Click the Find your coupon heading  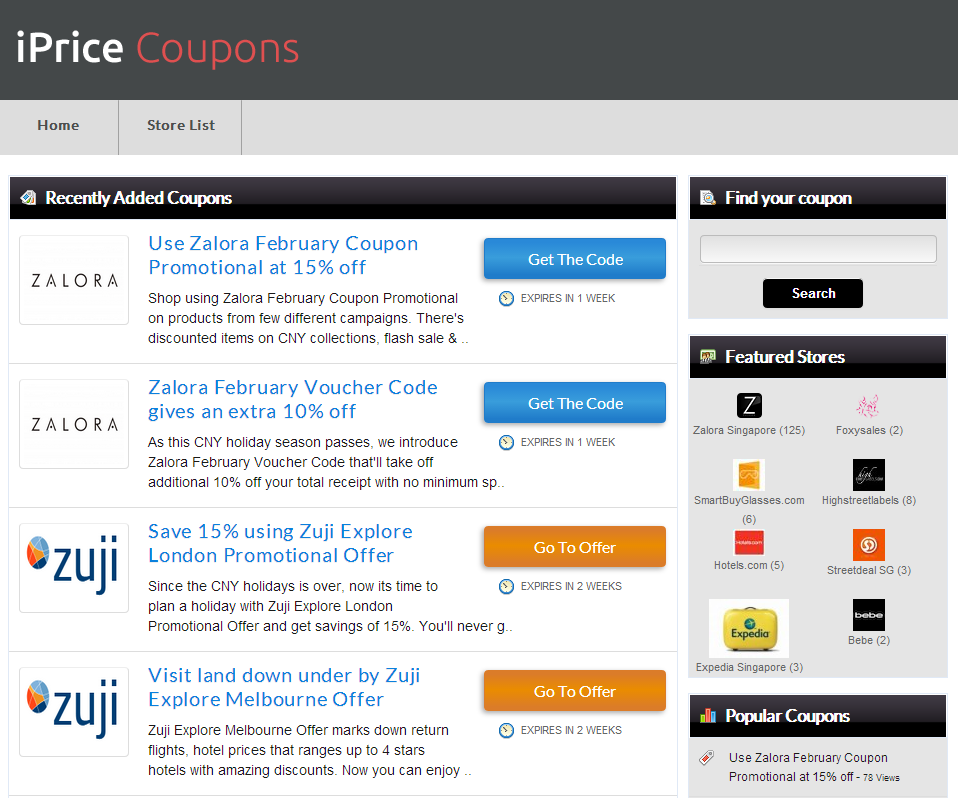click(788, 197)
